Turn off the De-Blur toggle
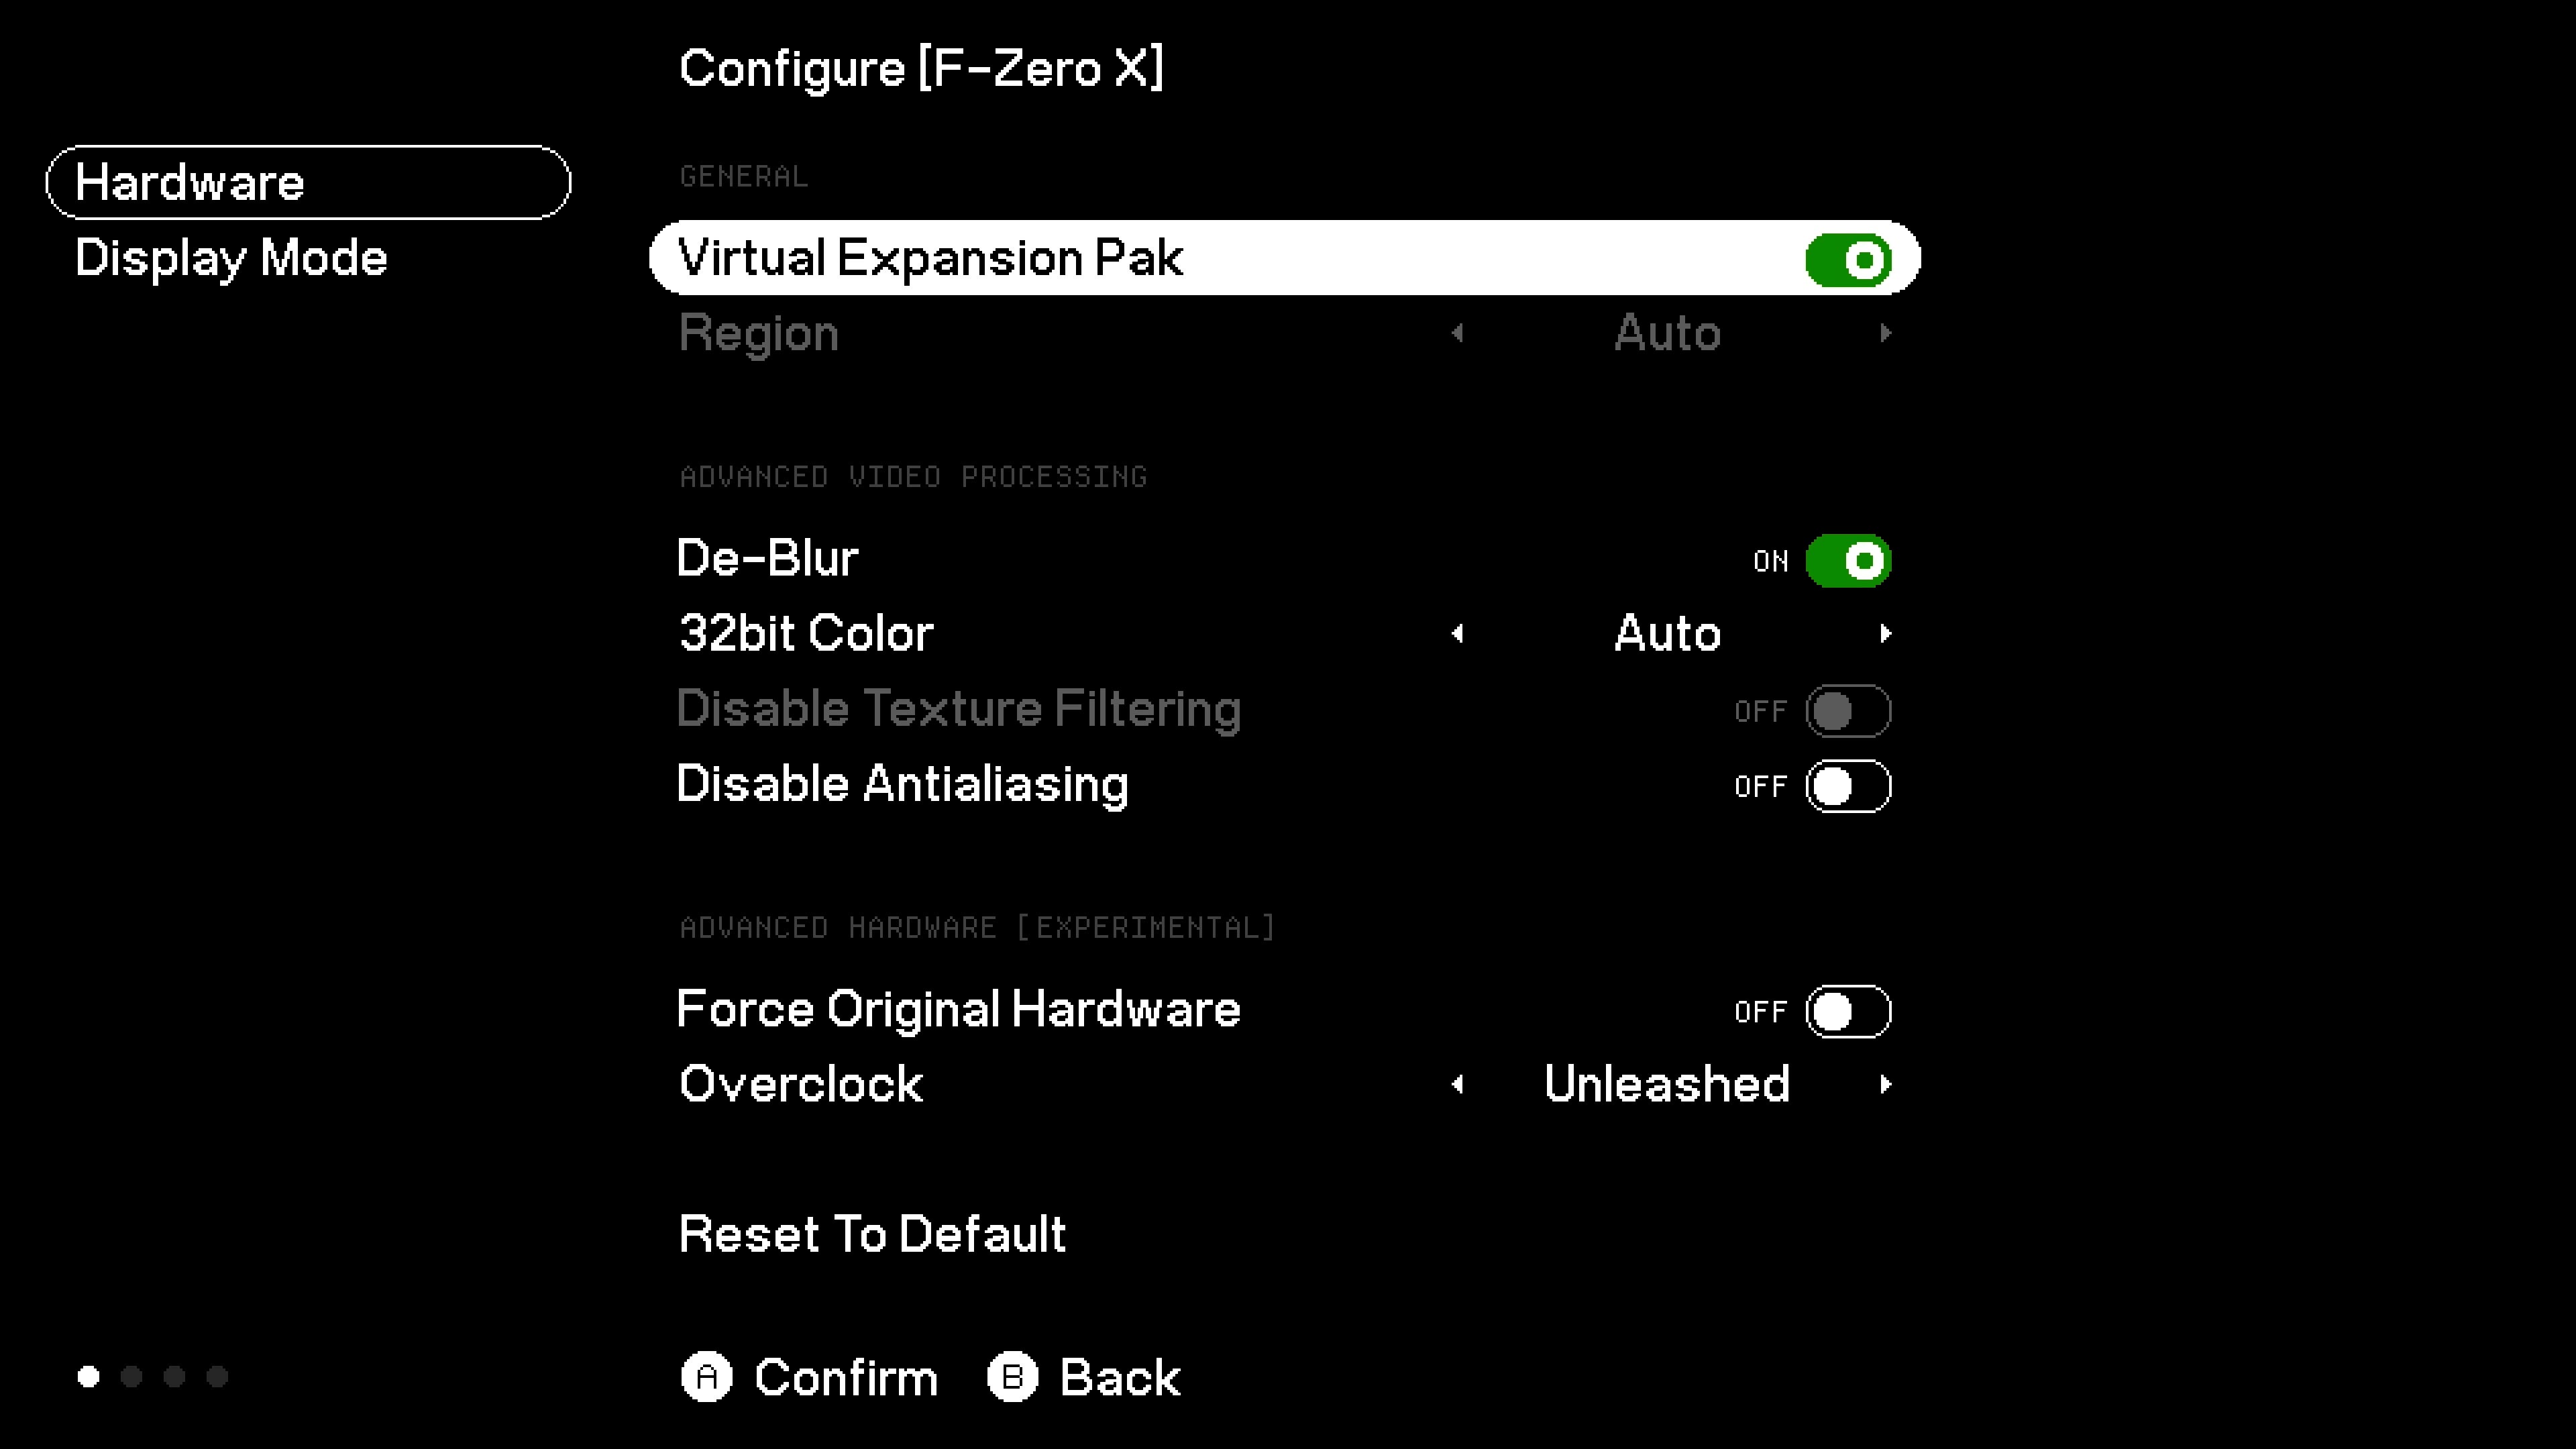Viewport: 2576px width, 1449px height. coord(1848,561)
